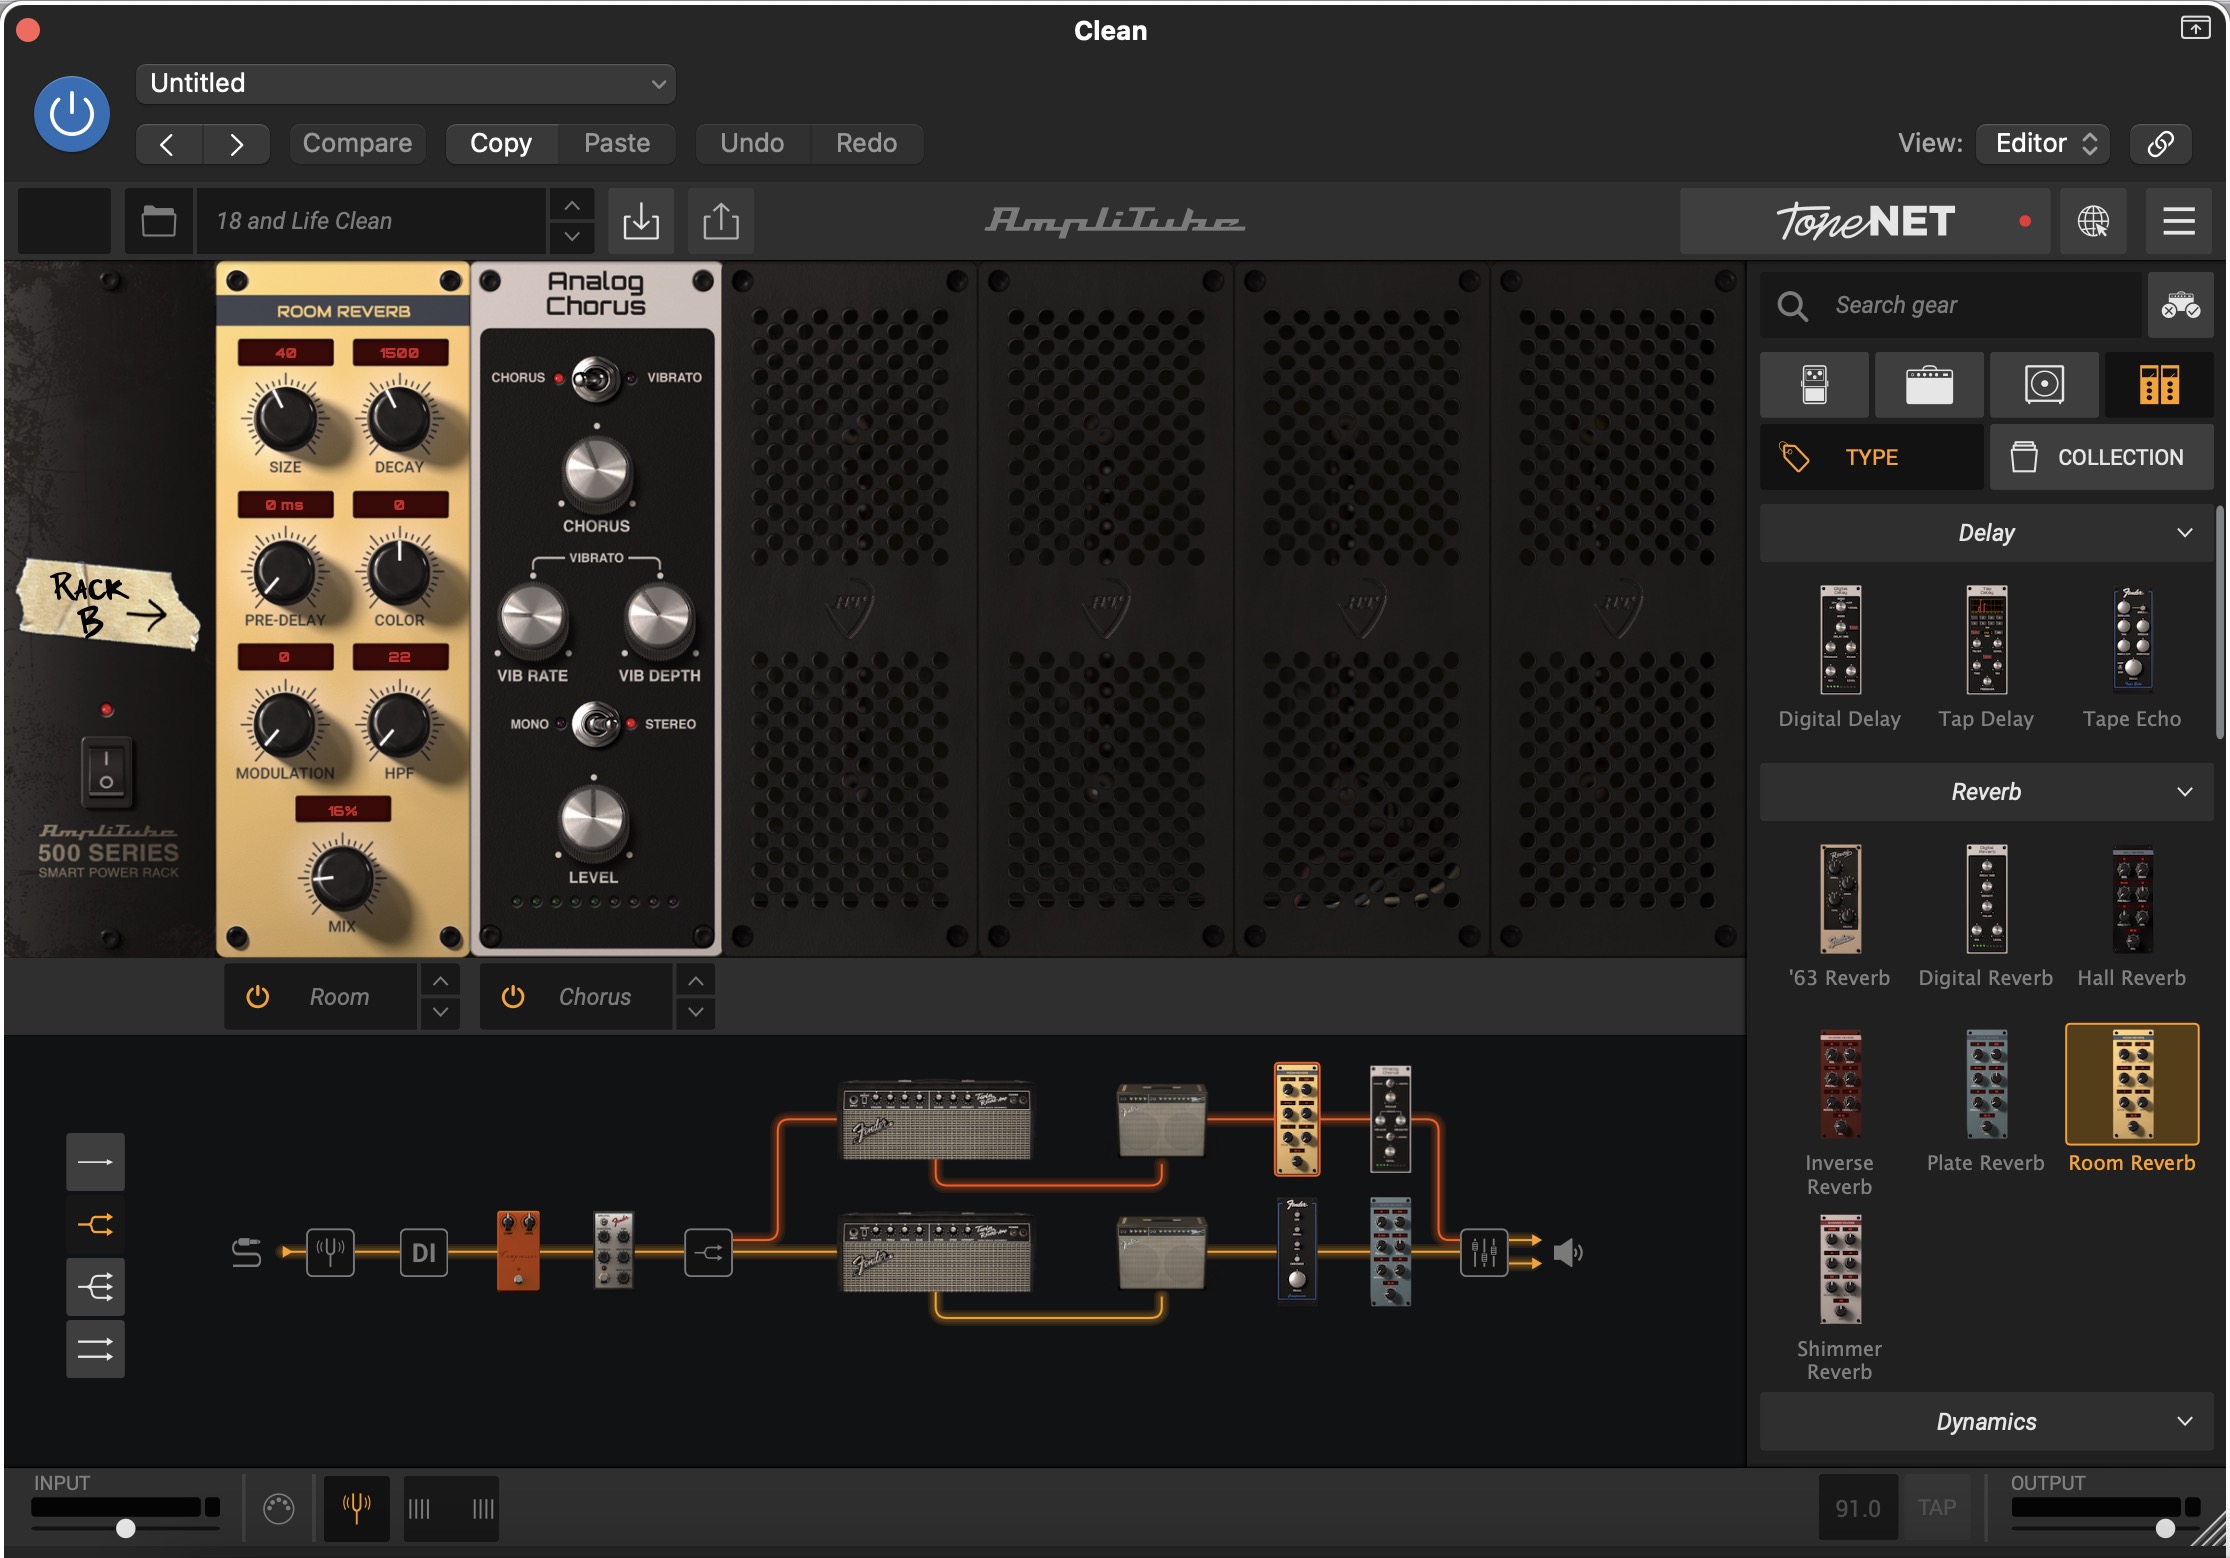Flip the Chorus/Vibrato toggle switch
Viewport: 2230px width, 1558px height.
click(595, 379)
